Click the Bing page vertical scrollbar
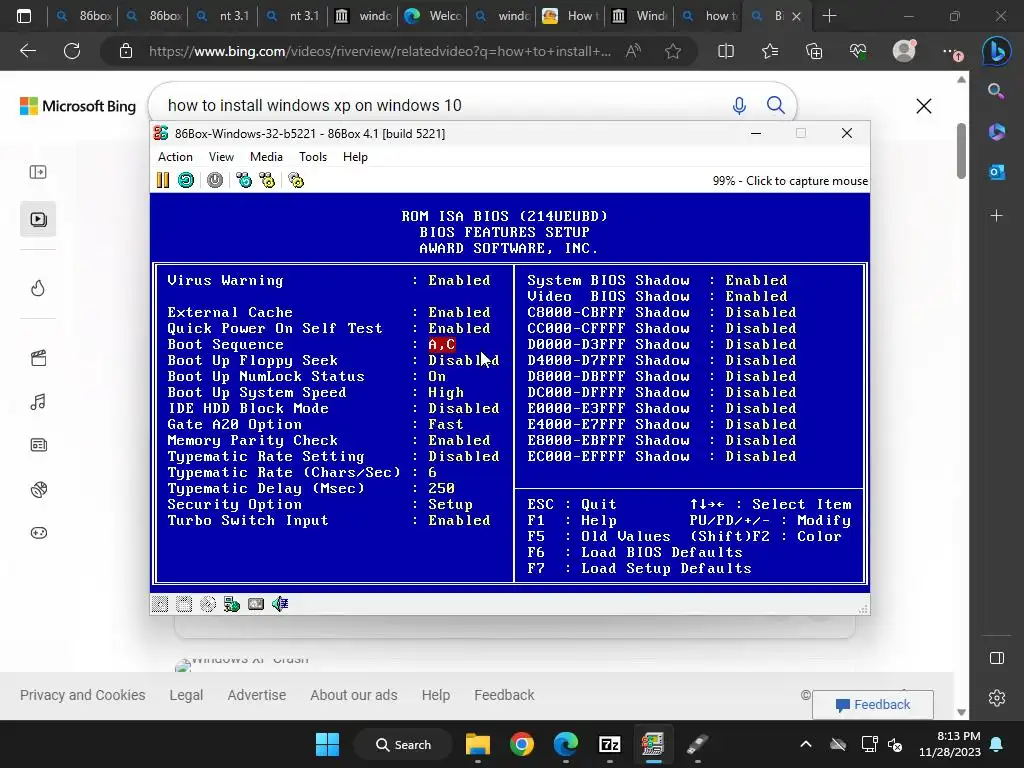1024x768 pixels. pos(961,150)
